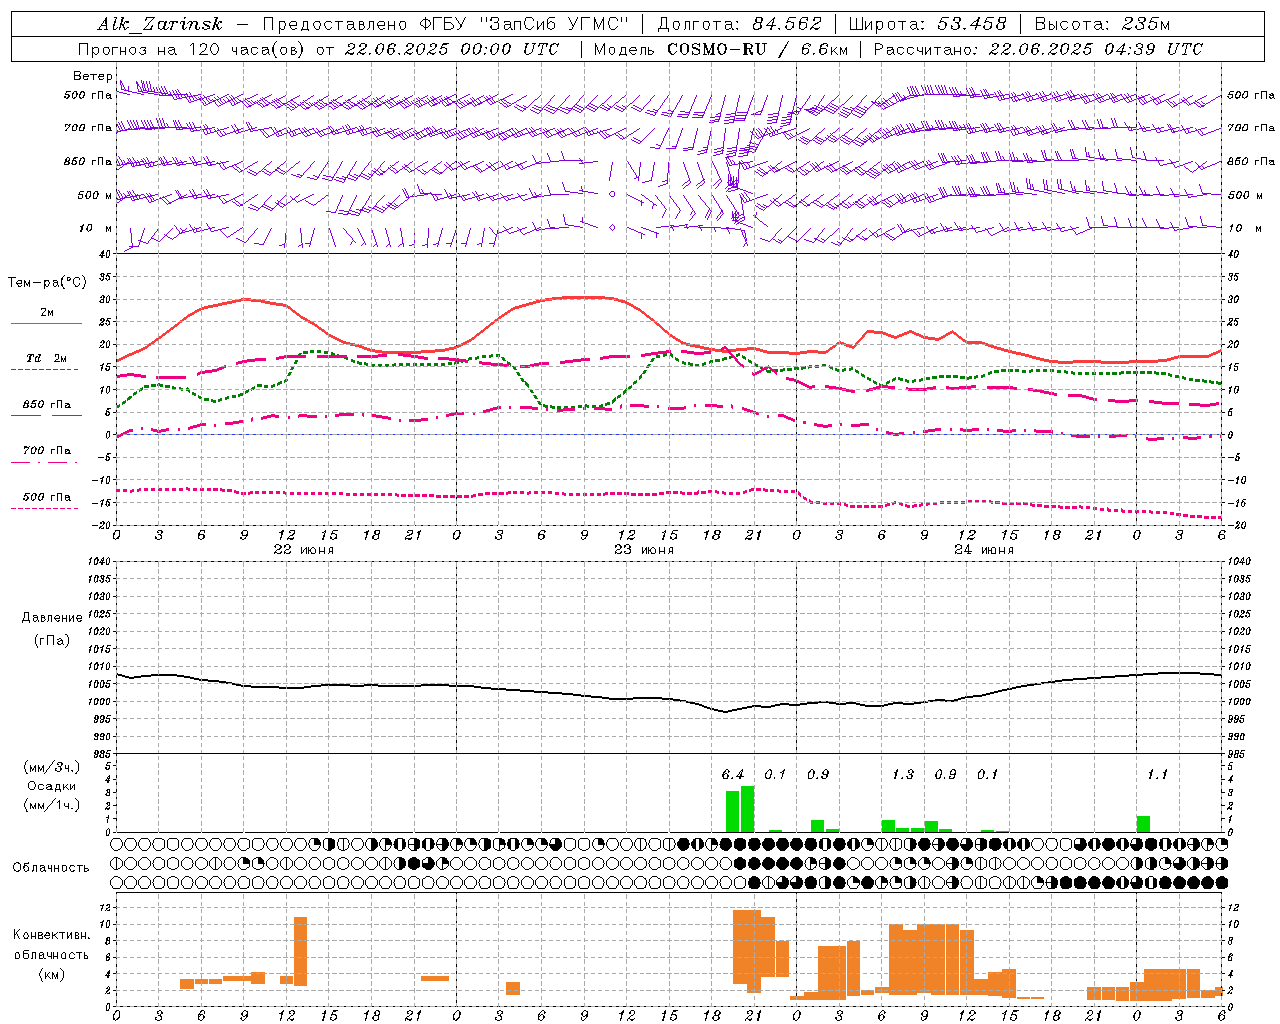Click the "6.4" precipitation amount value
This screenshot has height=1024, width=1280.
point(733,774)
